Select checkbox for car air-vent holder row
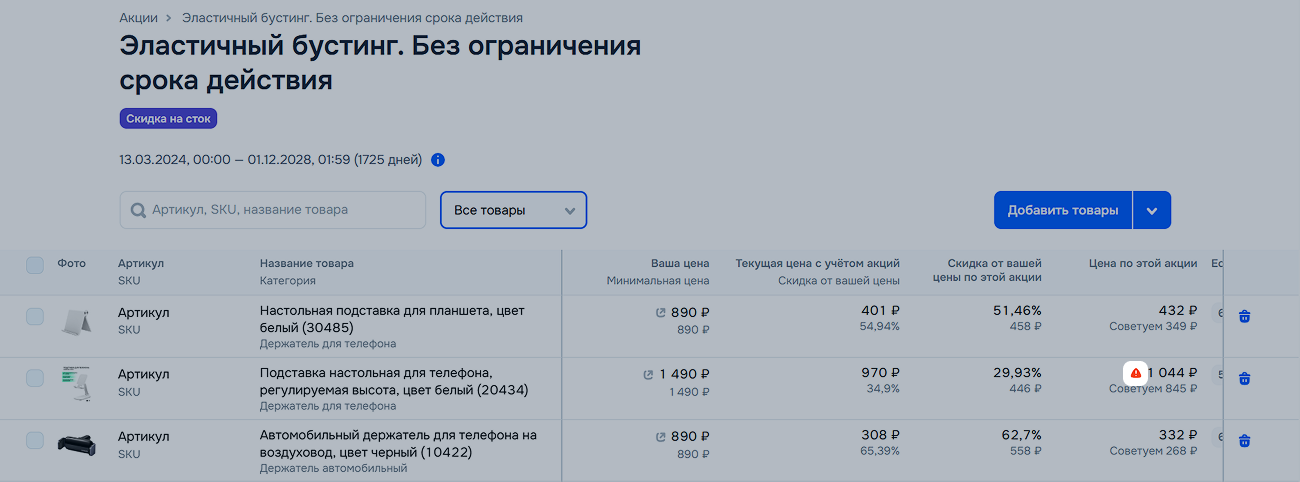The width and height of the screenshot is (1300, 482). 35,440
